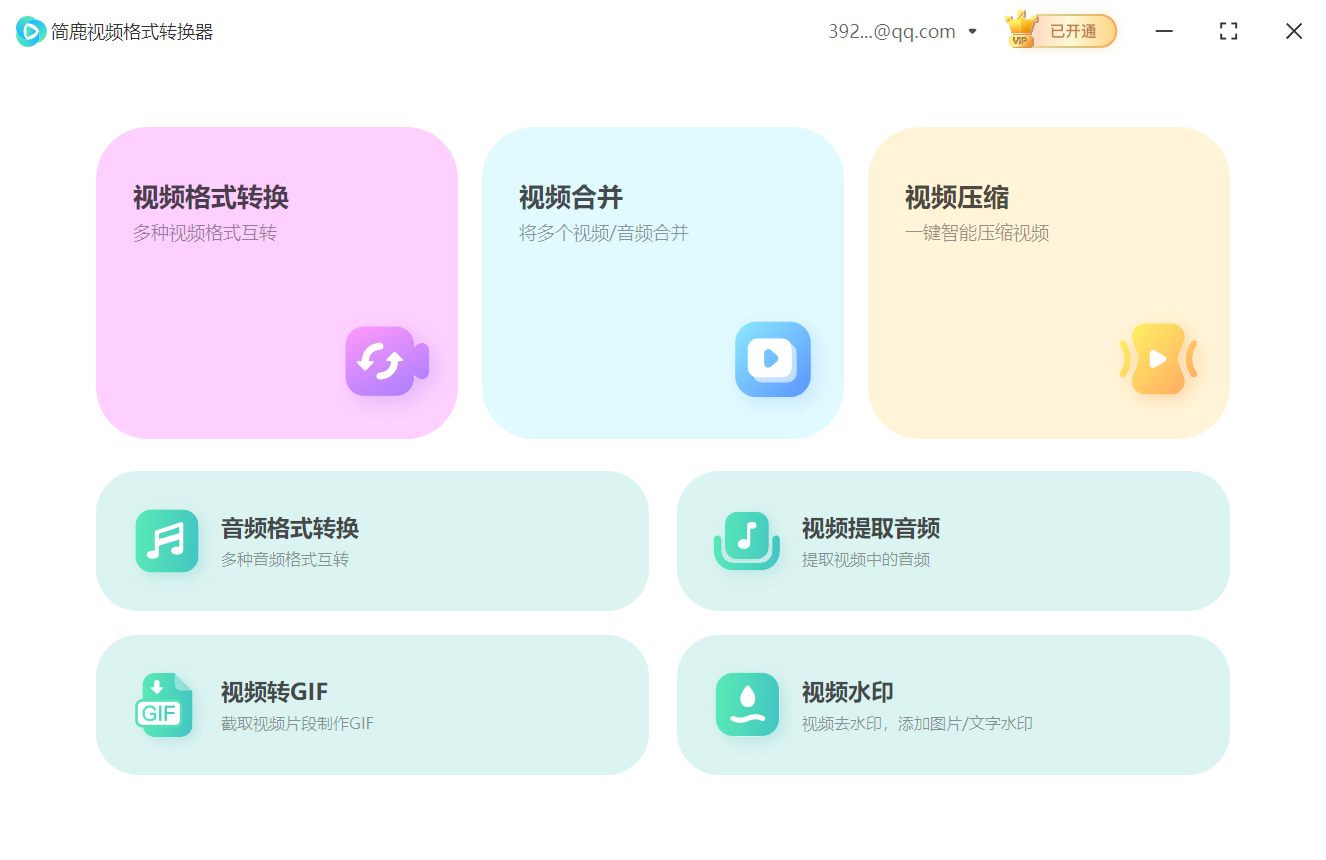This screenshot has width=1326, height=860.
Task: Open the 视频压缩 feature card
Action: (1048, 282)
